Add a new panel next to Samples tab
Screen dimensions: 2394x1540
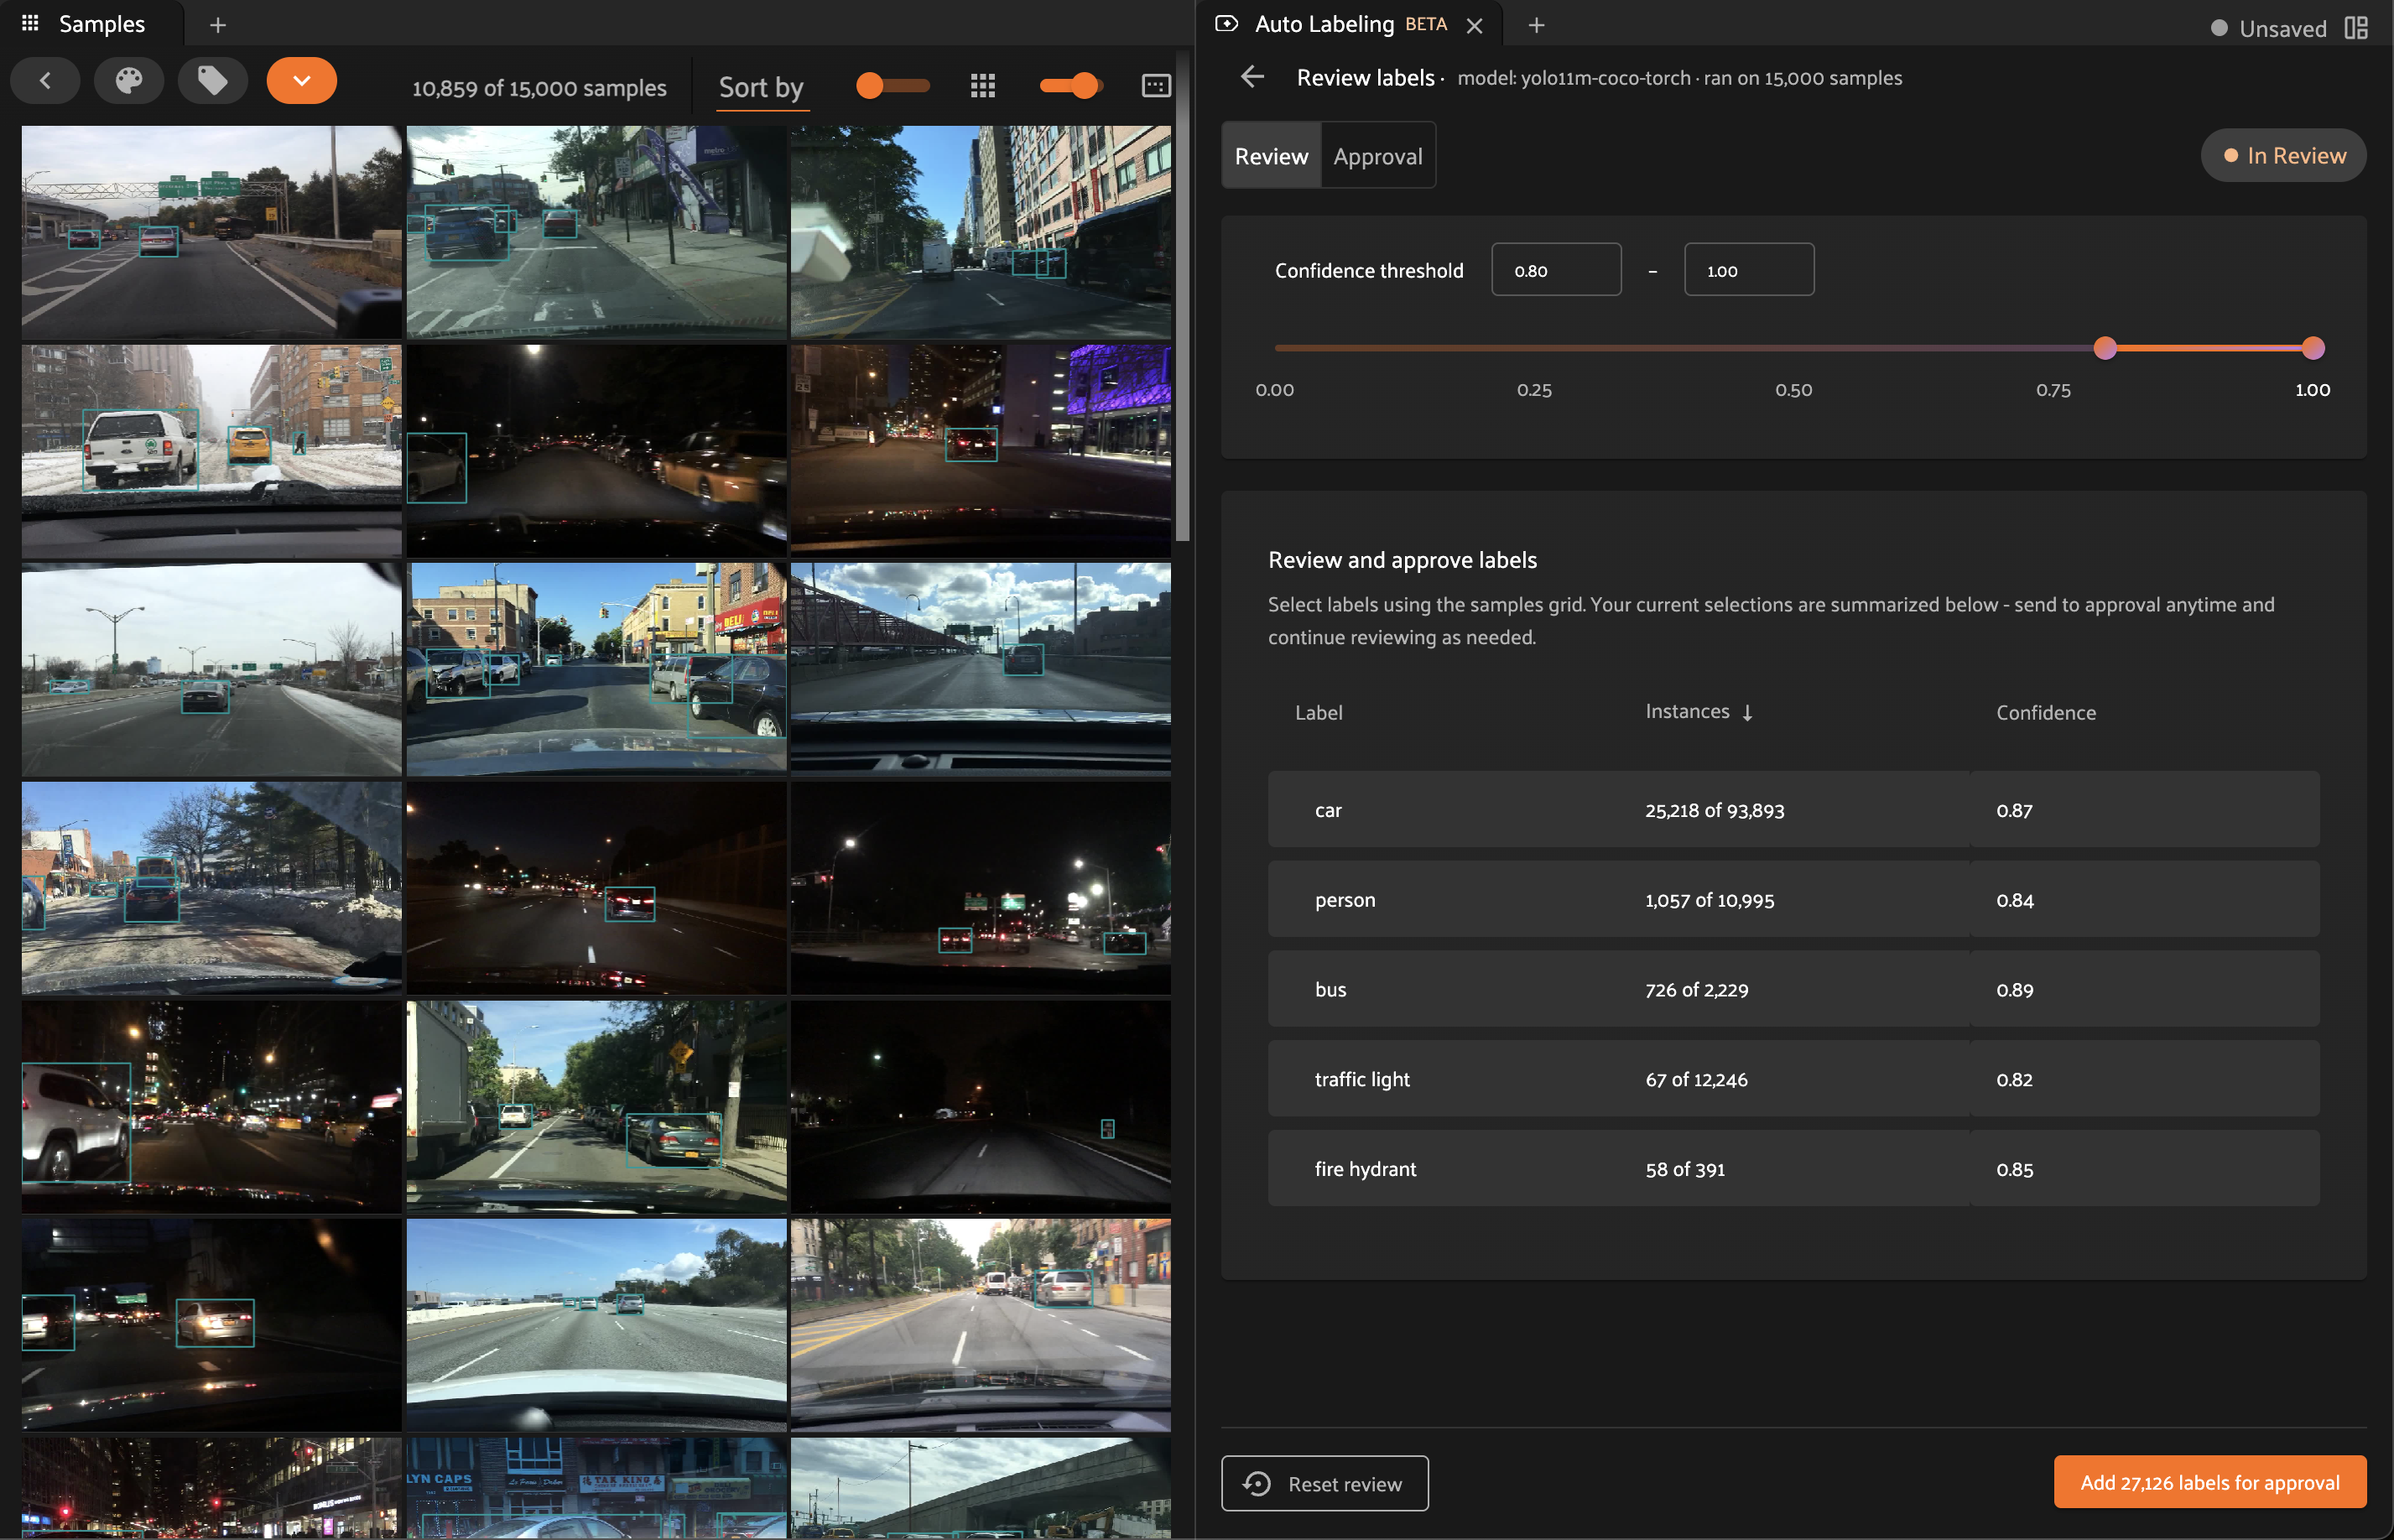pos(218,25)
